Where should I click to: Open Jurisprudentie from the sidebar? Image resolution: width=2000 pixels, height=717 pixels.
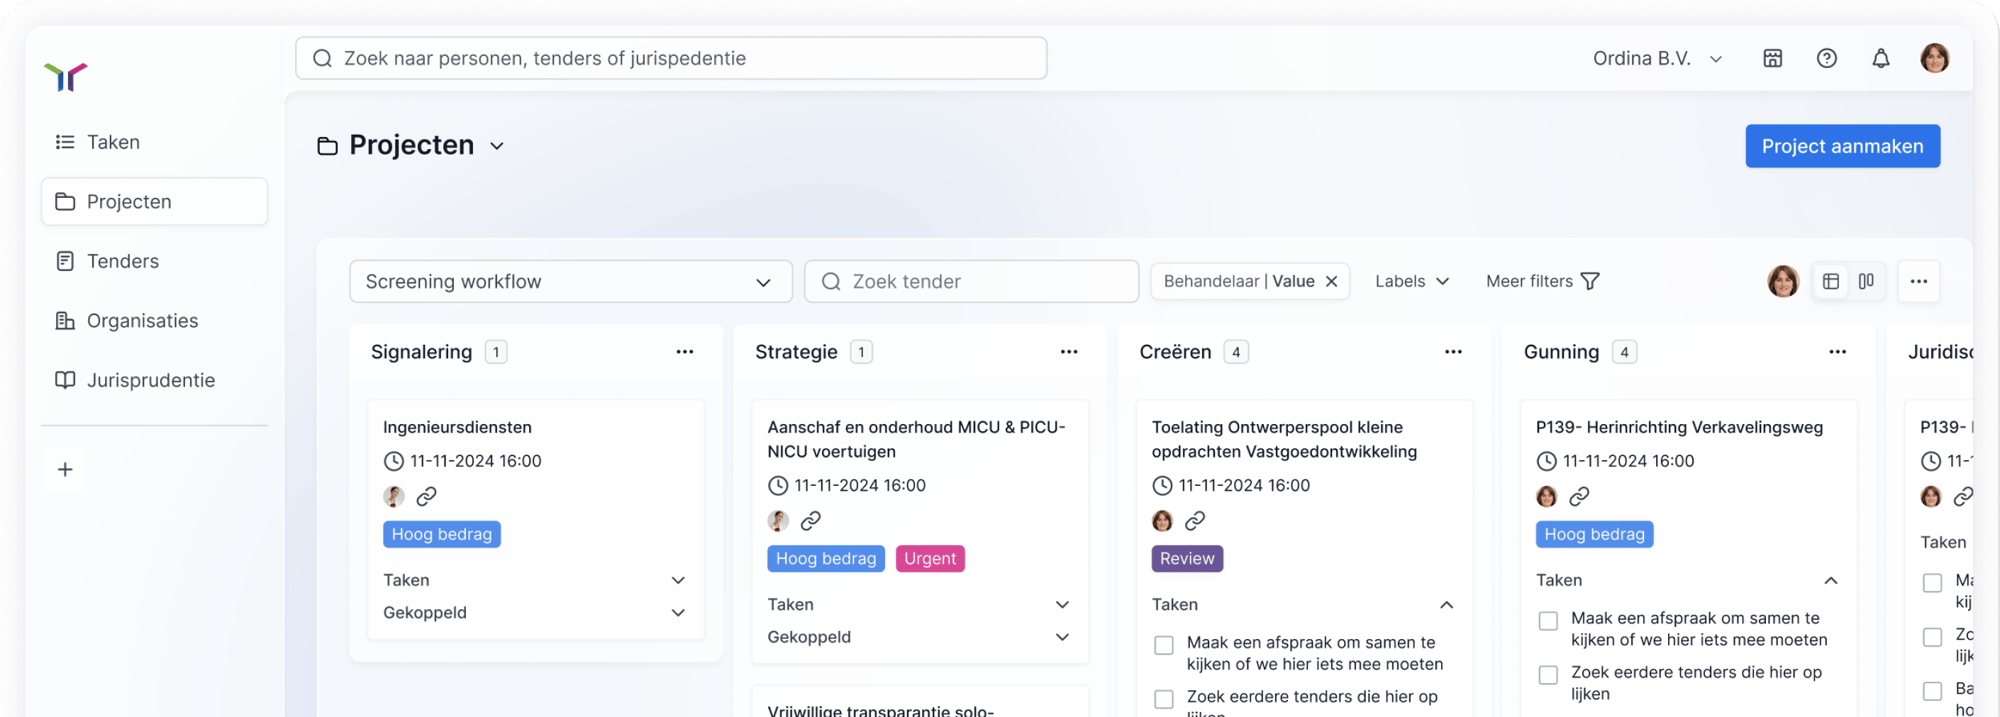pos(150,380)
